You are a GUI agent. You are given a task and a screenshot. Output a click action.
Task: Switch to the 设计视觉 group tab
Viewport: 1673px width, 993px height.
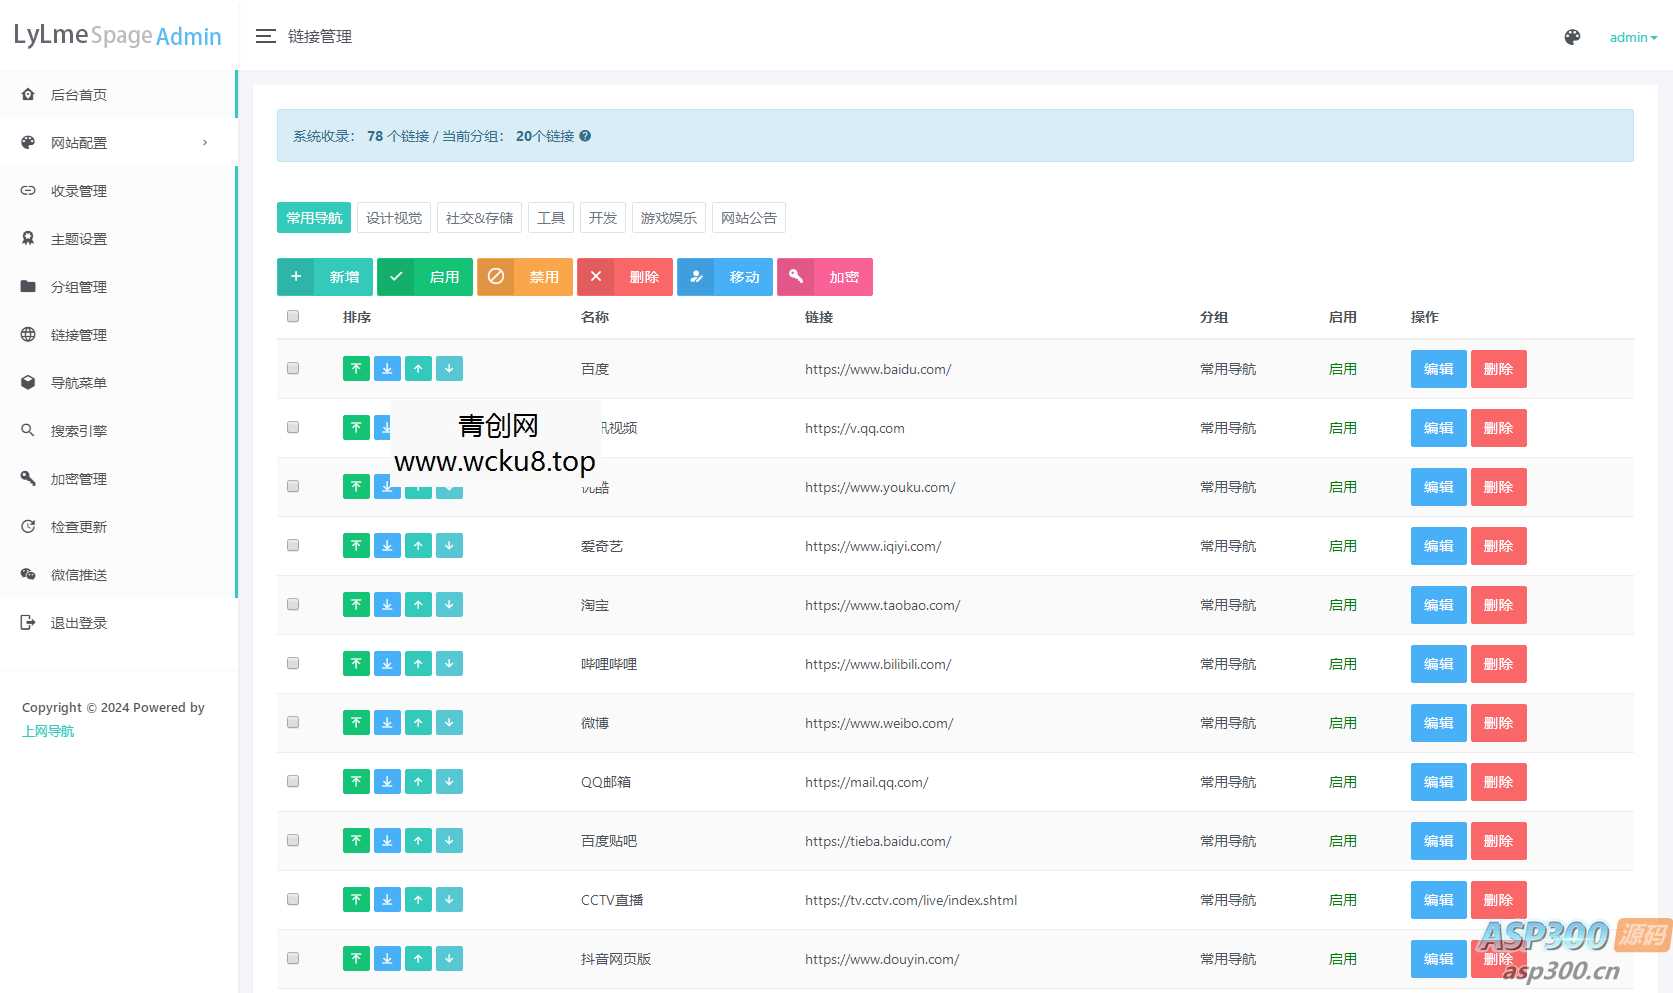[394, 218]
